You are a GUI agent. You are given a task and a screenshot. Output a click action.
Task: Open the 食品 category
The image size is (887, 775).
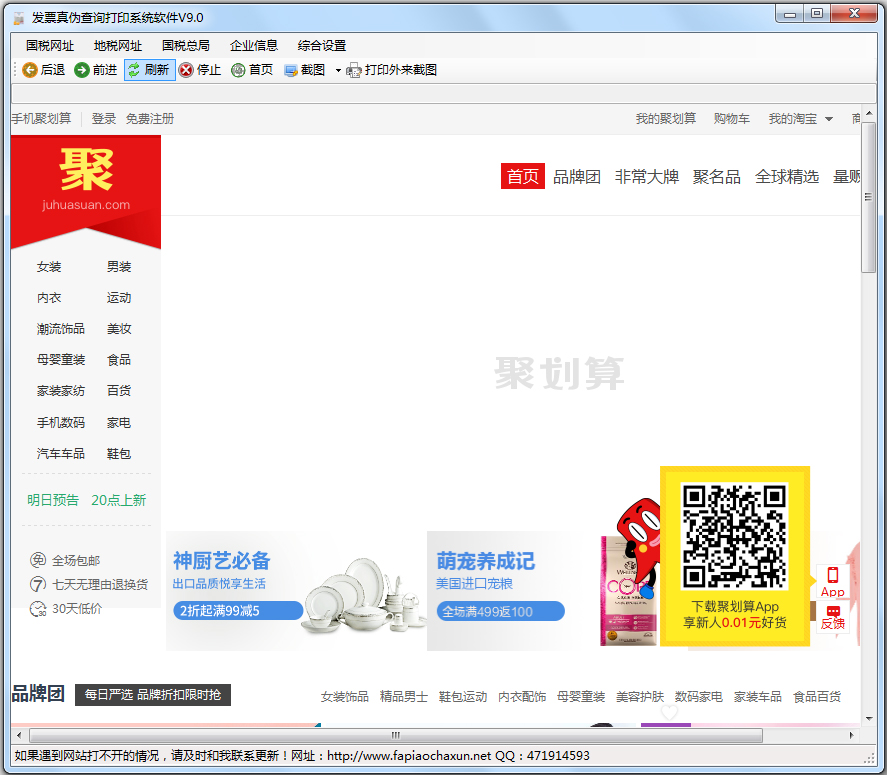point(119,360)
